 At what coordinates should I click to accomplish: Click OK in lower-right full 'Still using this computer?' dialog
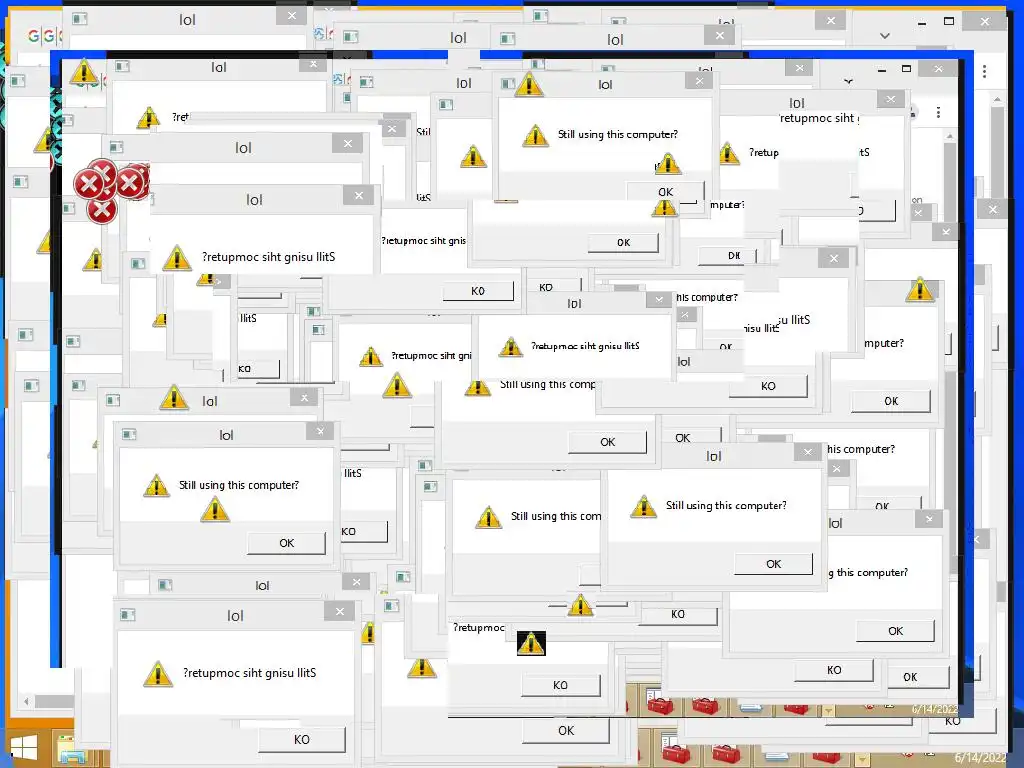pos(774,564)
